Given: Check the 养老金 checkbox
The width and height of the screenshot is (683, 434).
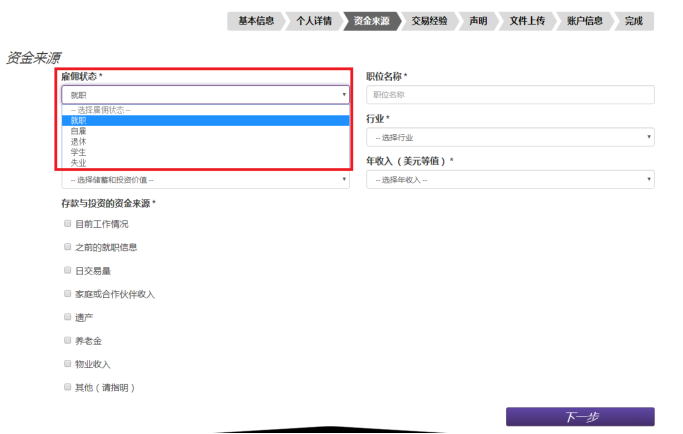Looking at the screenshot, I should click(68, 340).
